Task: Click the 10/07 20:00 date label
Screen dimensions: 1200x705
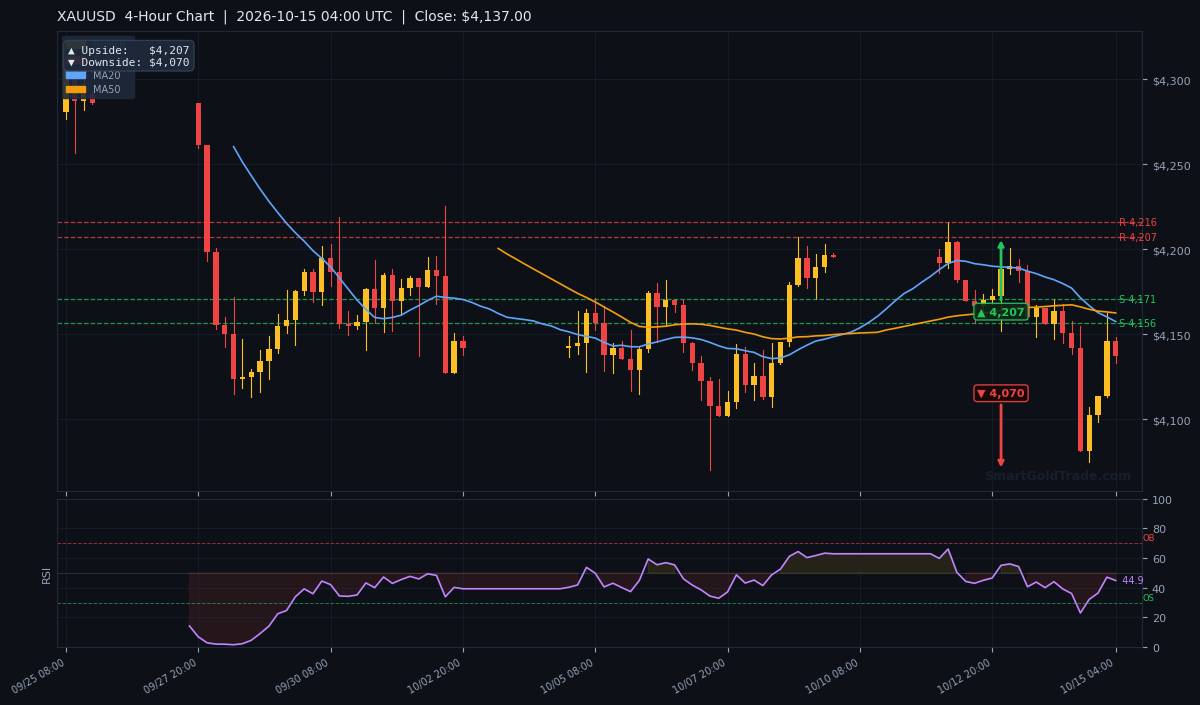Action: tap(702, 677)
